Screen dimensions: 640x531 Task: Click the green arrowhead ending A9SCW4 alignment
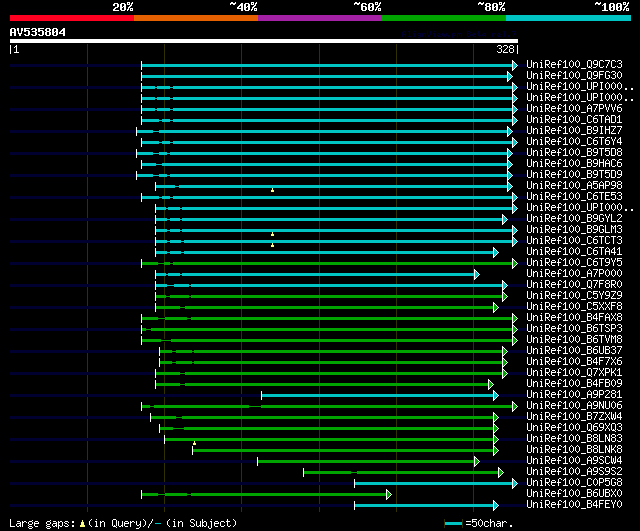[x=477, y=462]
